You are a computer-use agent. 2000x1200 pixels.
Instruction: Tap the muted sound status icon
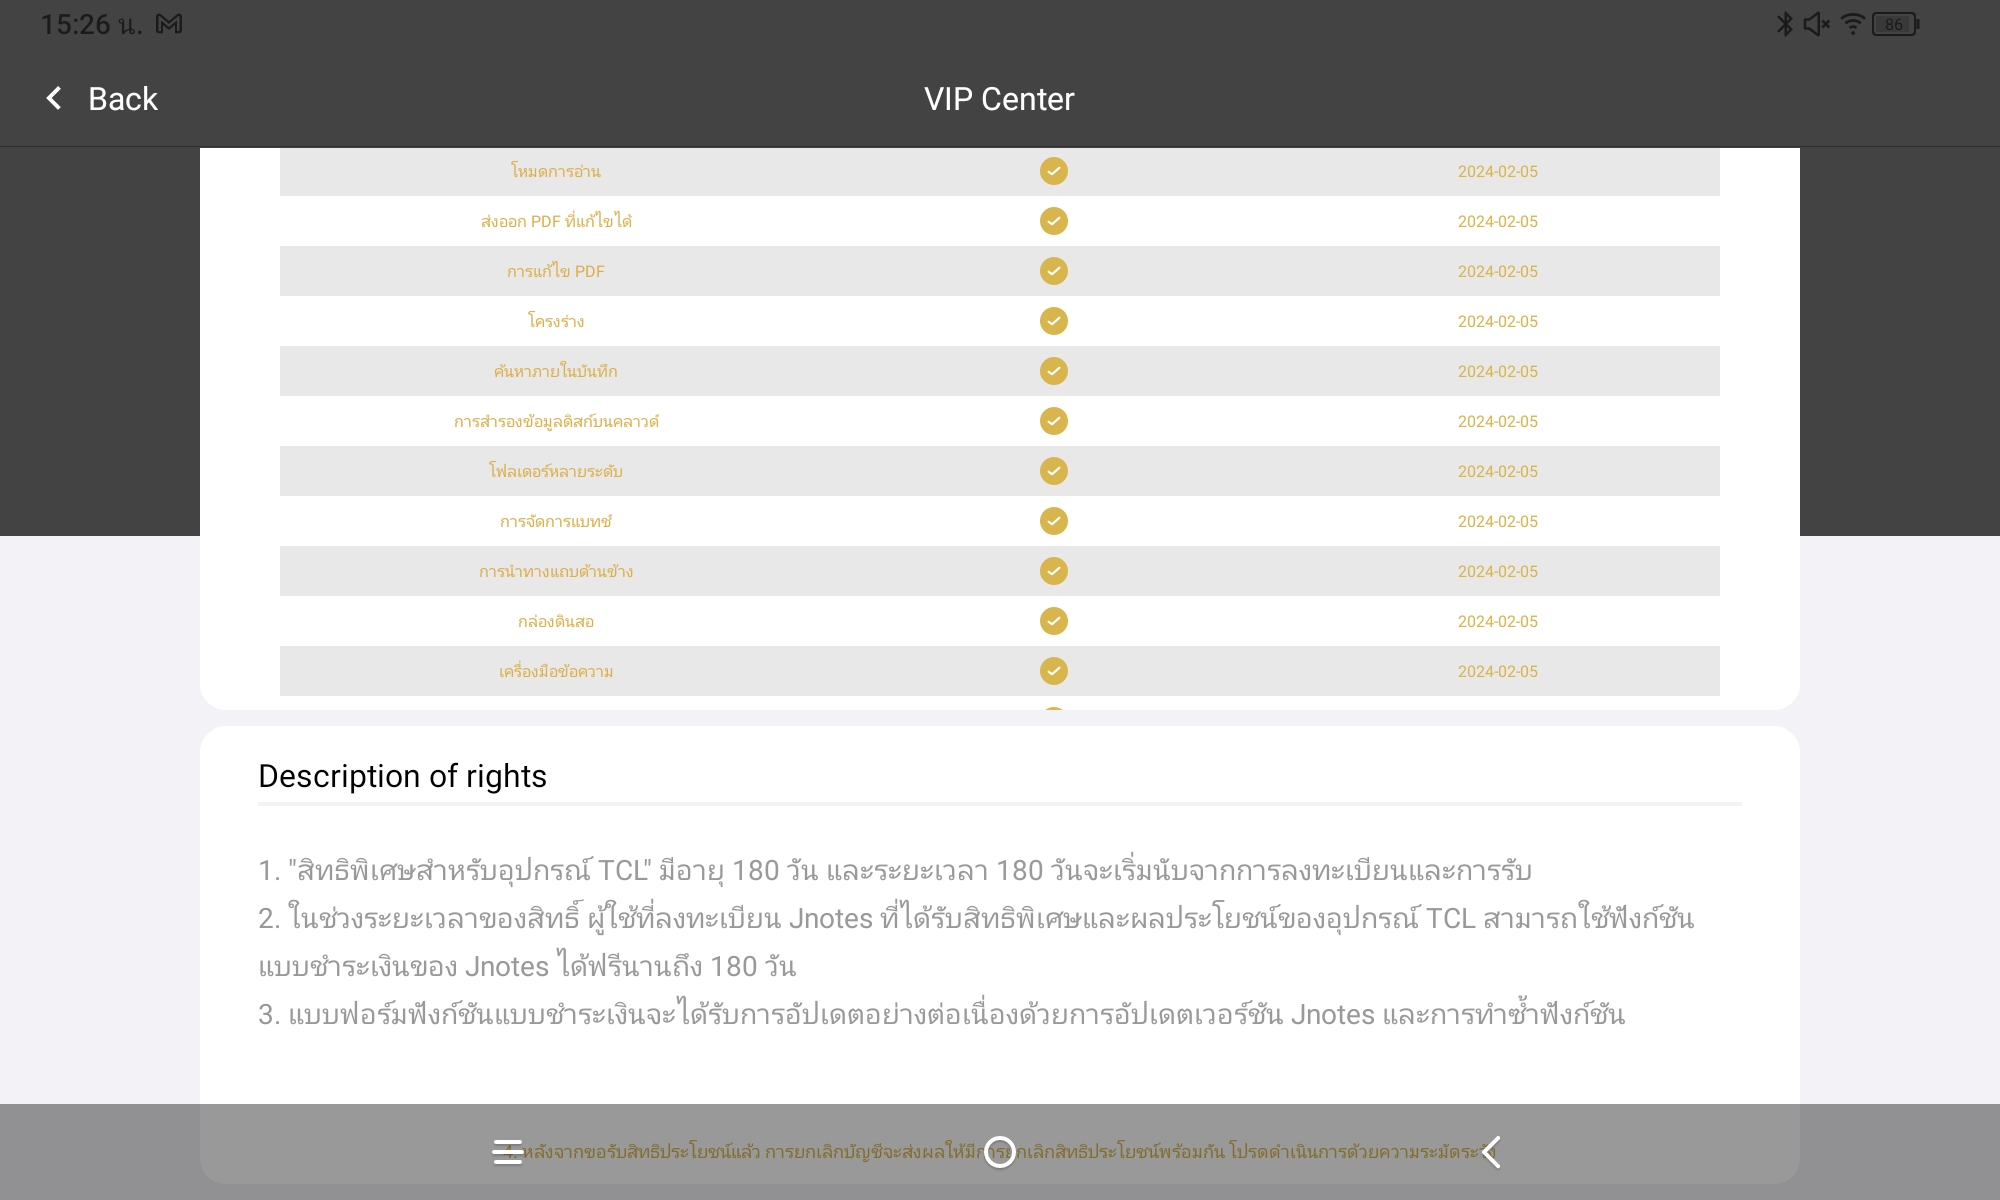1817,24
